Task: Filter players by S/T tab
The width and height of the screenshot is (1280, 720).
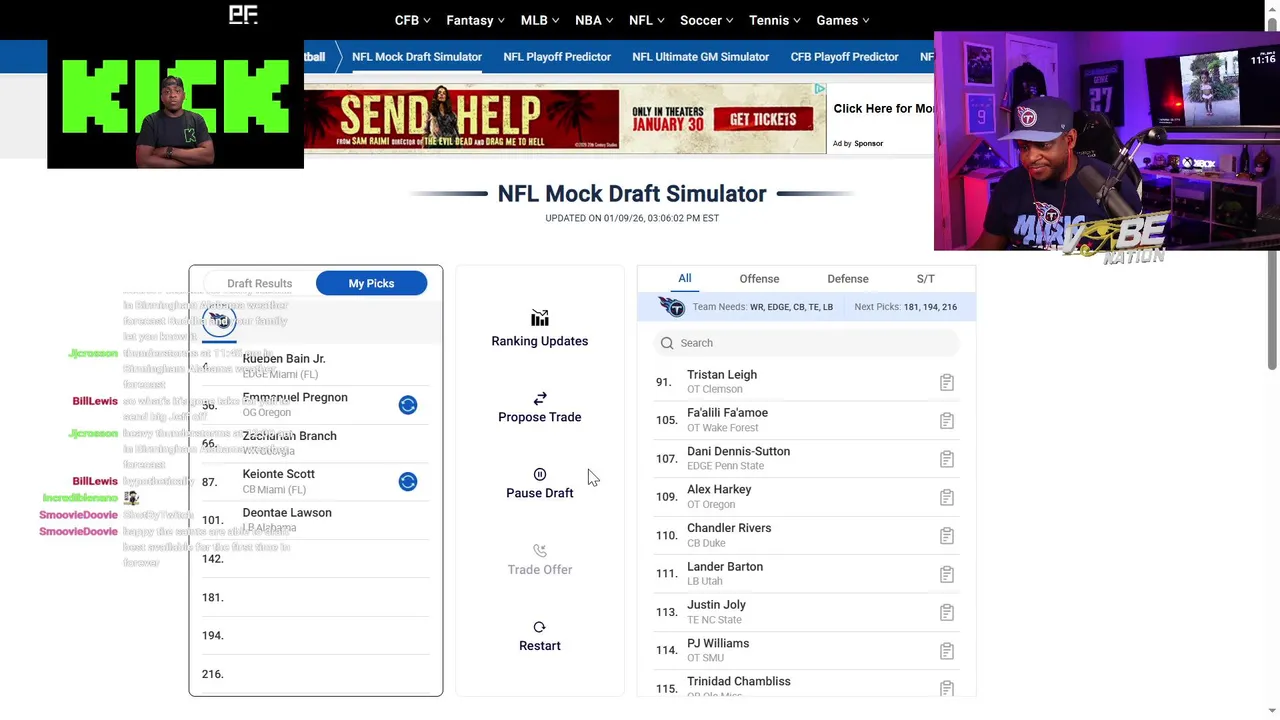Action: (x=926, y=279)
